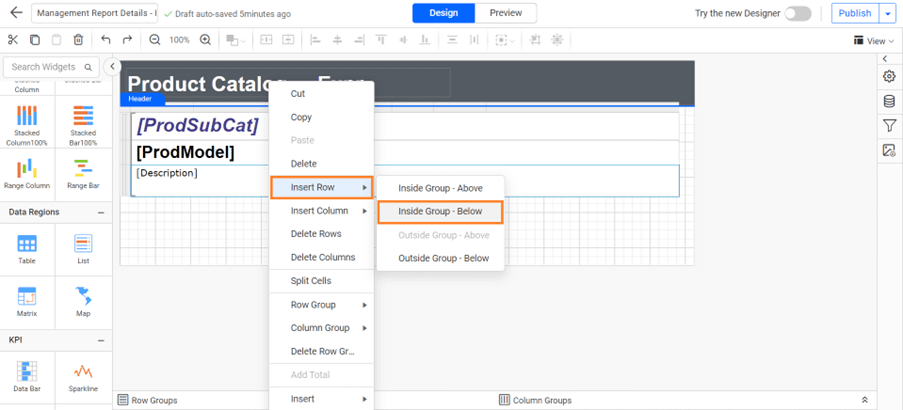903x410 pixels.
Task: Toggle the Try the new Designer switch
Action: pos(798,13)
